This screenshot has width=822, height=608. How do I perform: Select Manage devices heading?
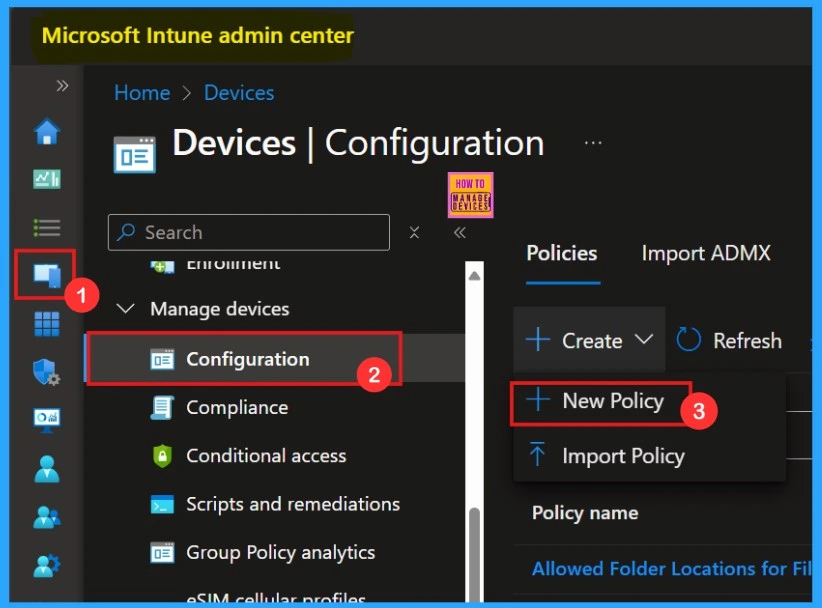220,309
